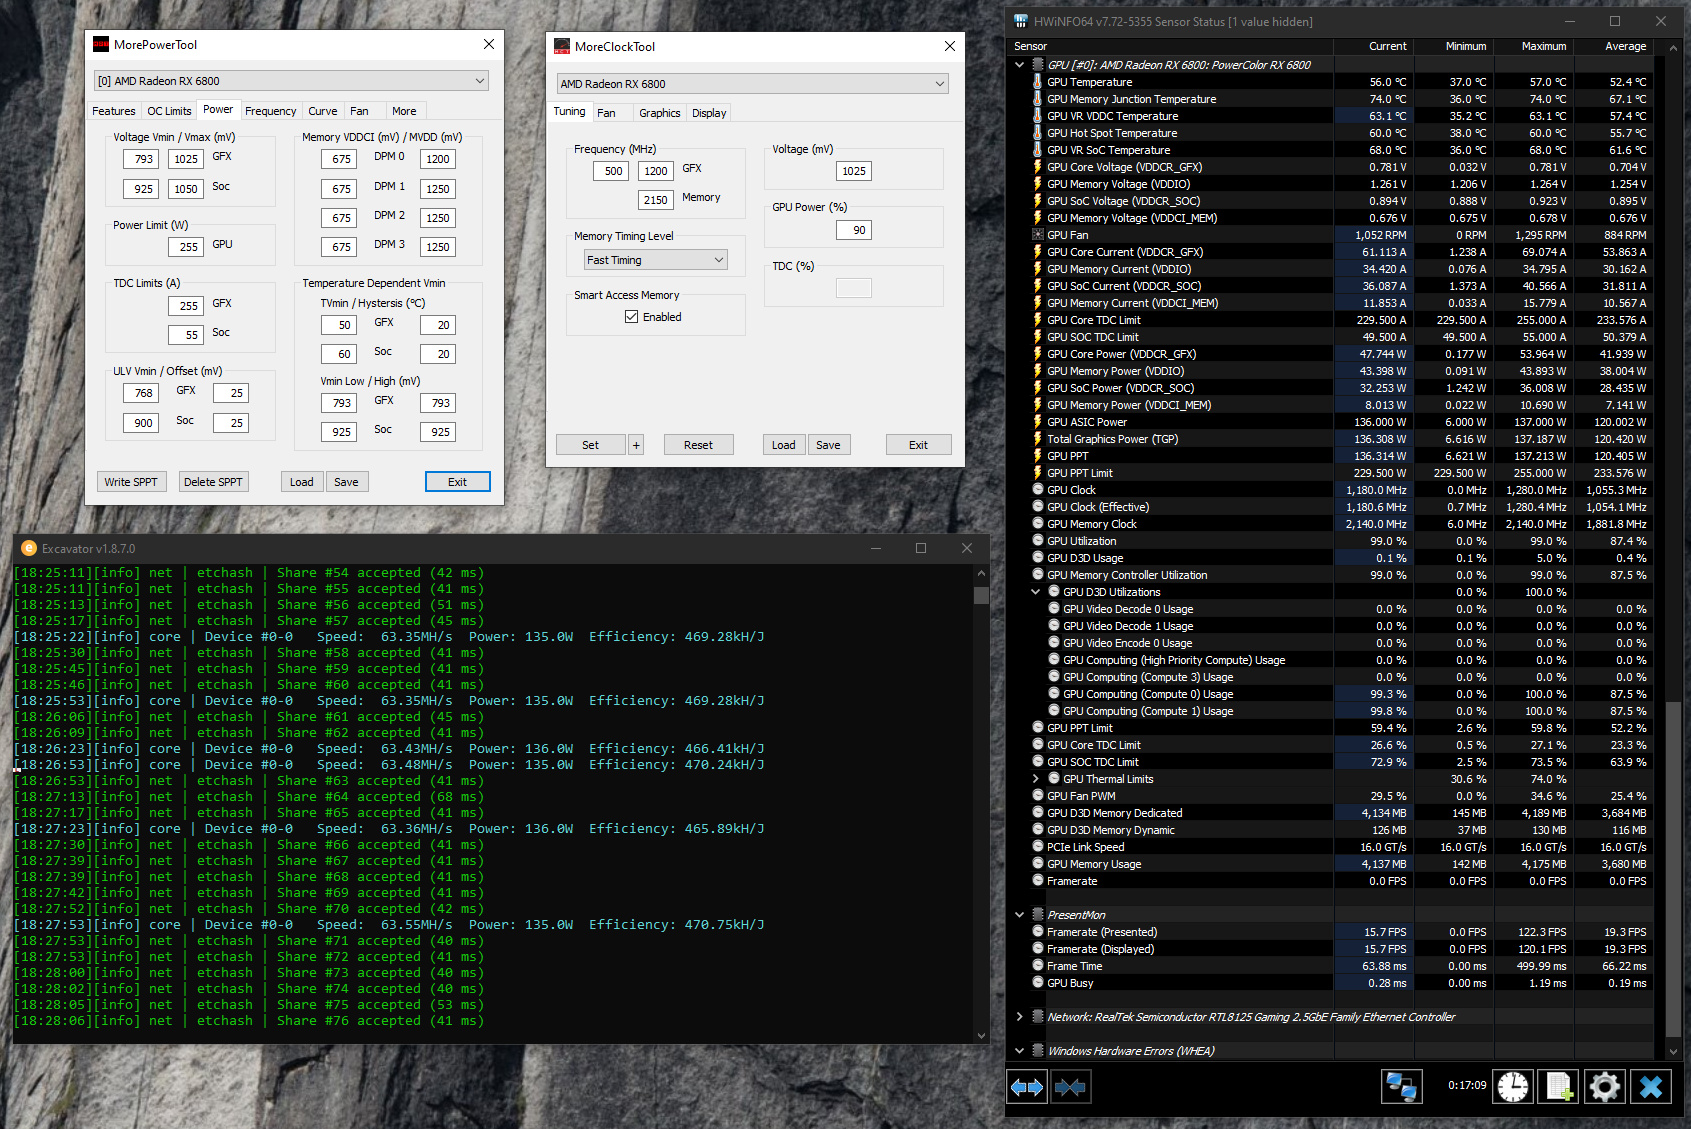
Task: Click Load in MoreClockTool
Action: click(x=784, y=445)
